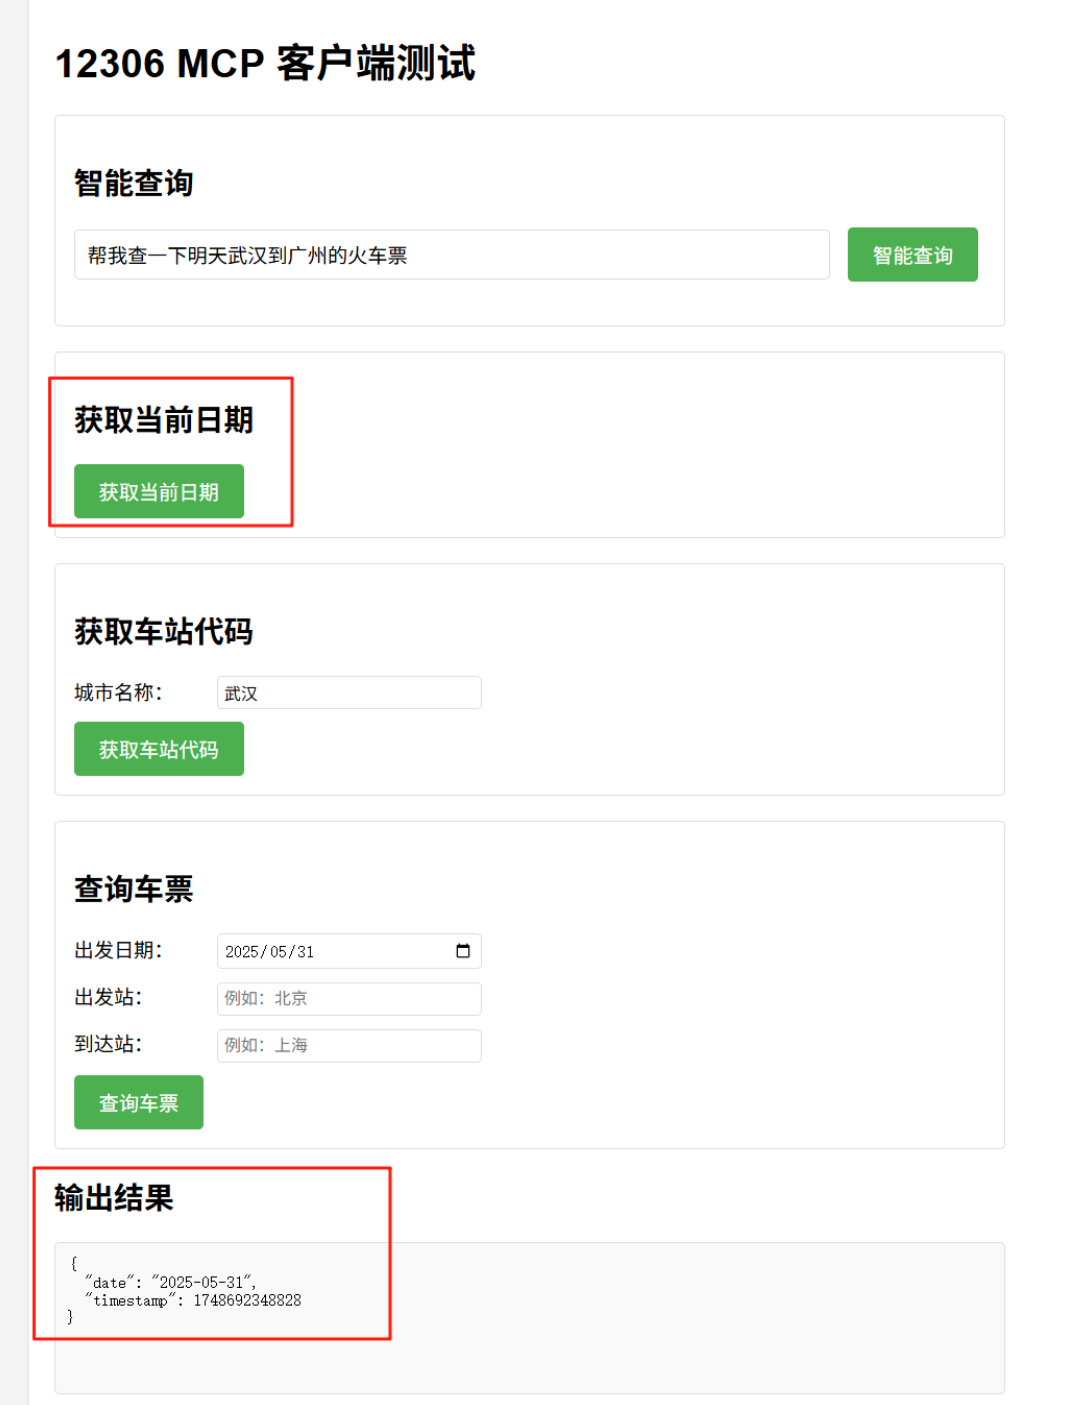Image resolution: width=1071 pixels, height=1405 pixels.
Task: Click the green 获取车站代码 button
Action: pos(159,749)
